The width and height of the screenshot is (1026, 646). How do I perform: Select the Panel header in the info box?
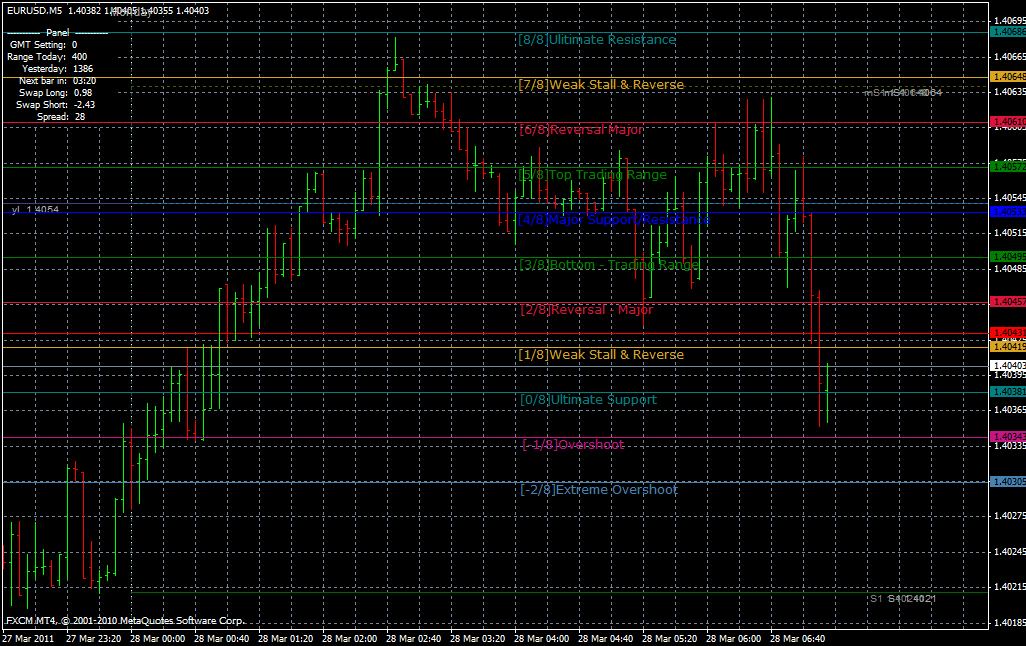click(57, 32)
